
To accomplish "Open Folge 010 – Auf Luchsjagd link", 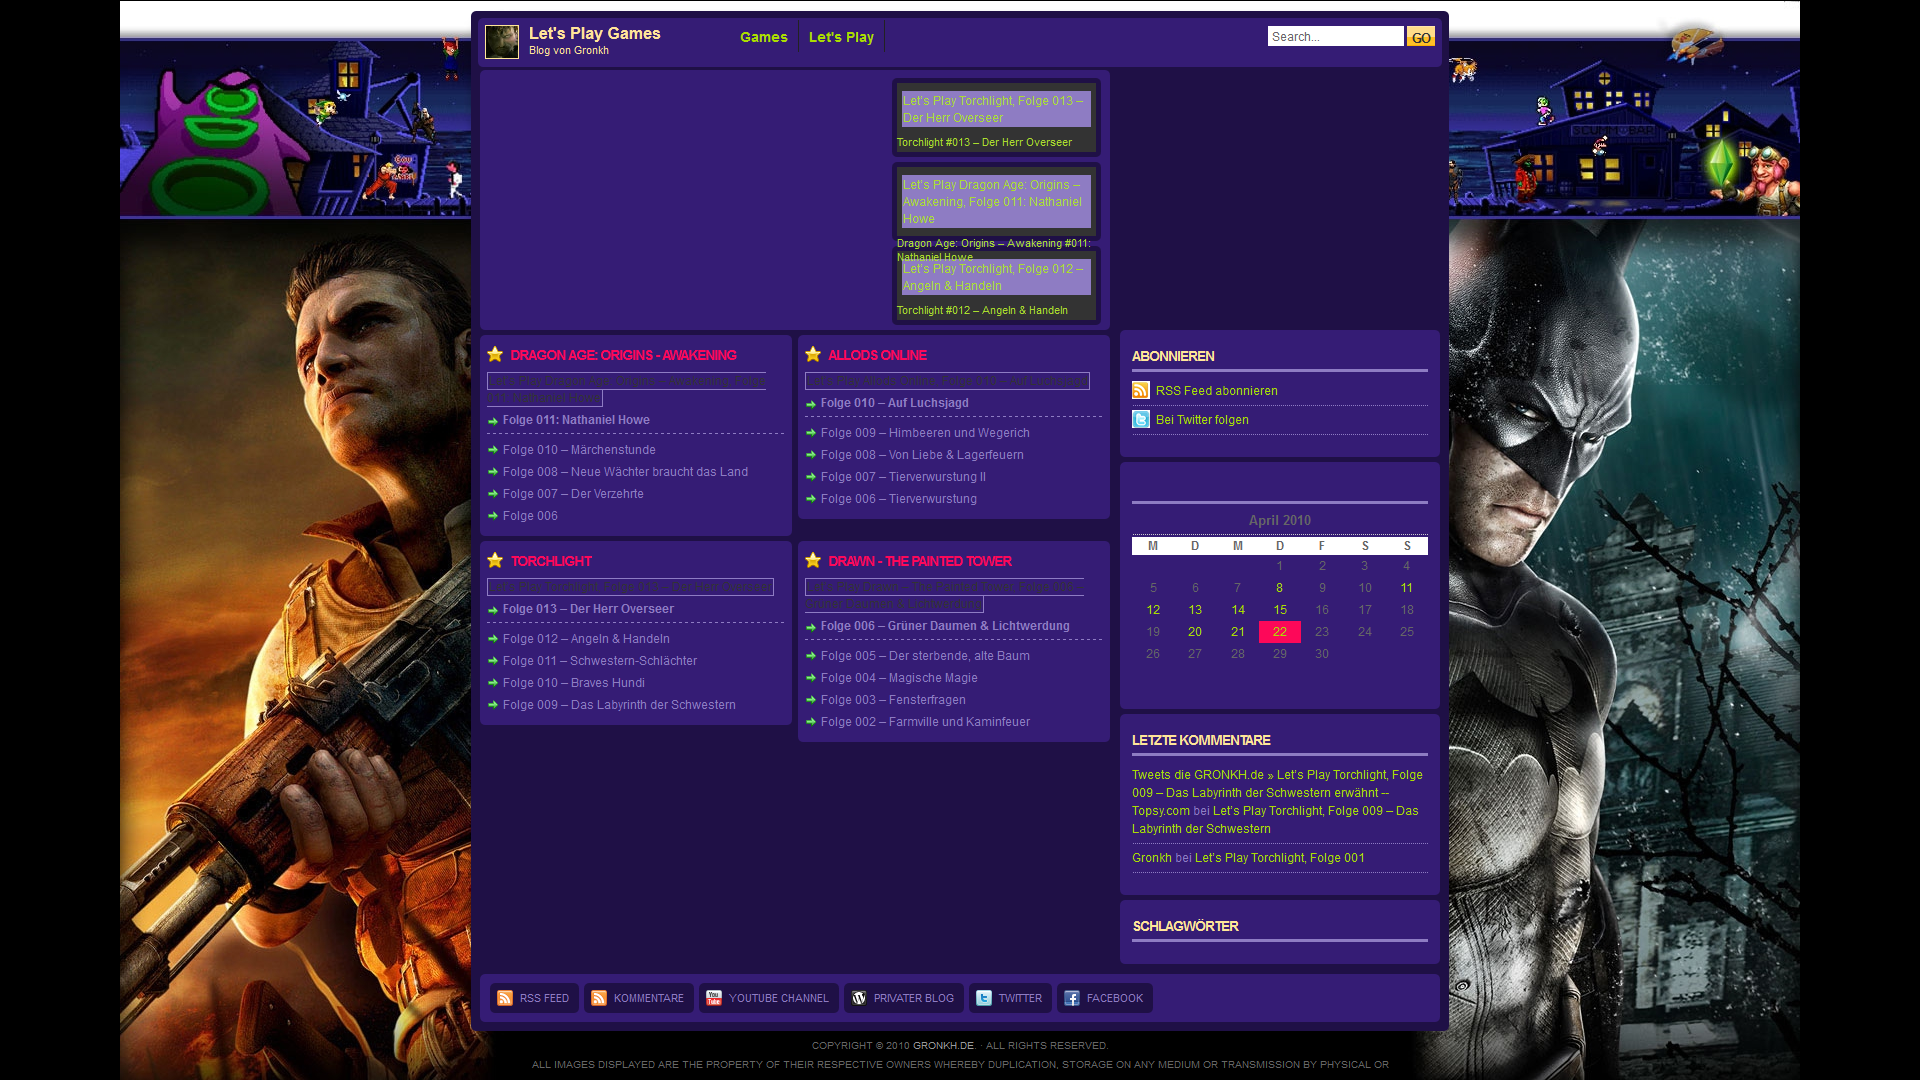I will pyautogui.click(x=894, y=403).
